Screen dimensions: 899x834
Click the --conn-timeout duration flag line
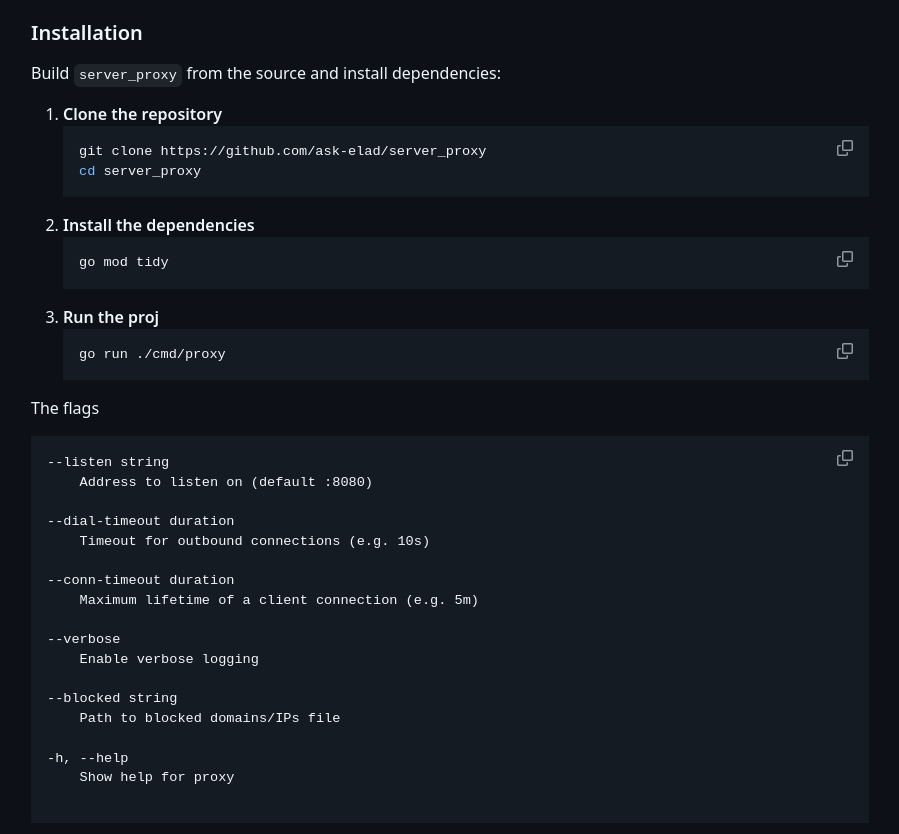pos(140,580)
